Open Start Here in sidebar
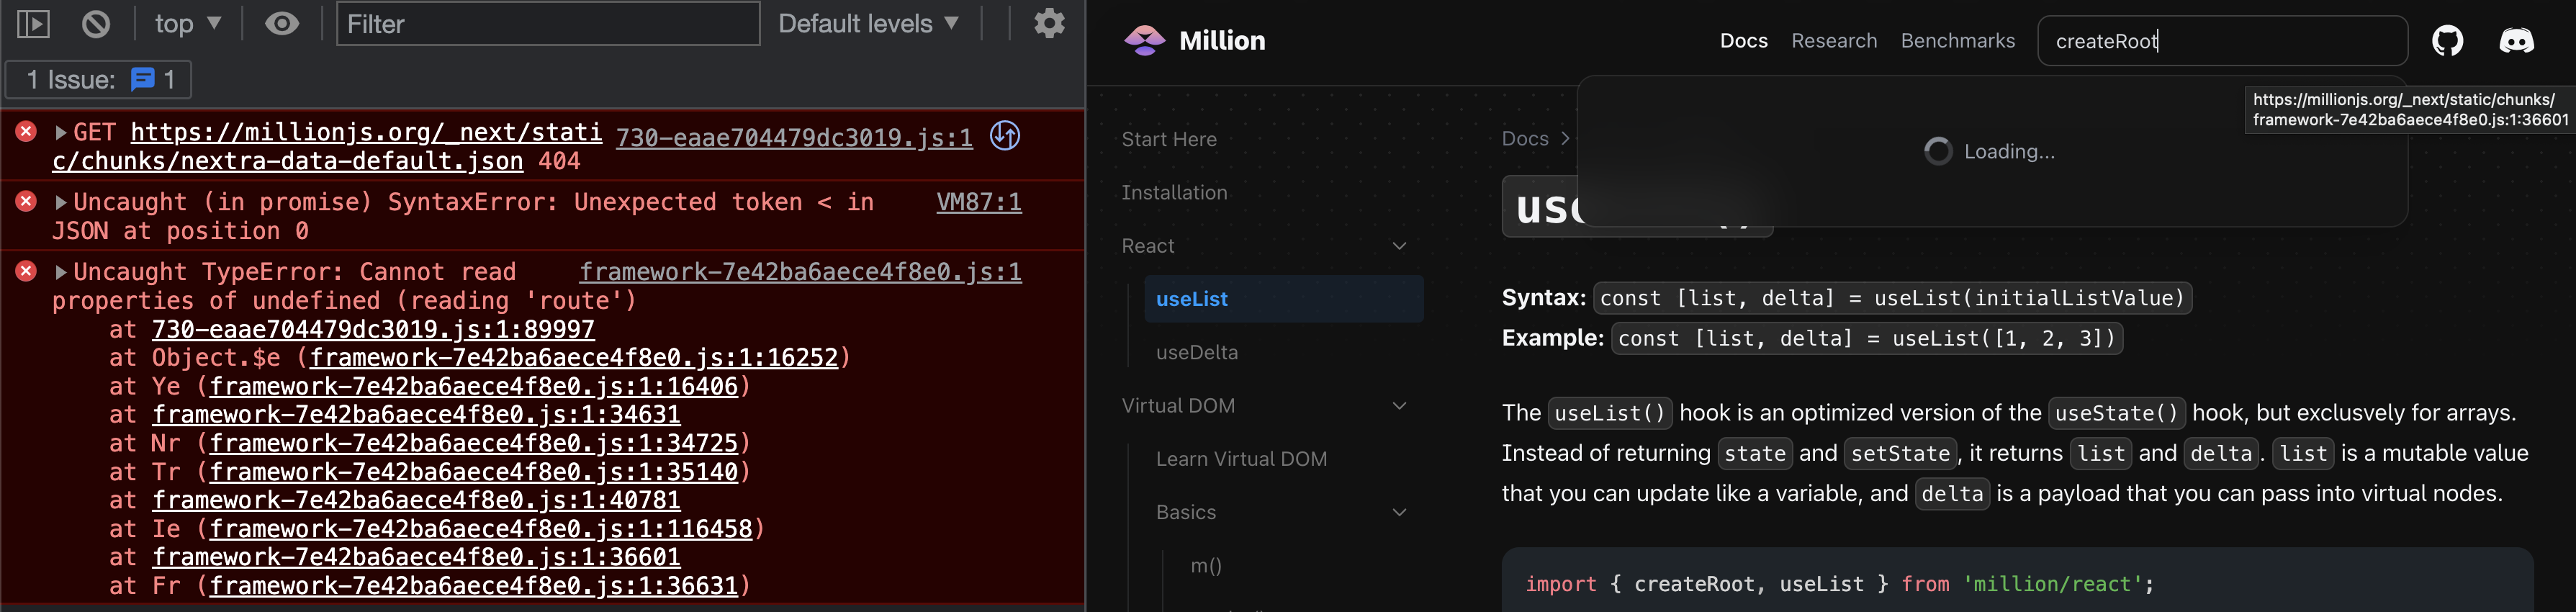2576x612 pixels. [1169, 140]
